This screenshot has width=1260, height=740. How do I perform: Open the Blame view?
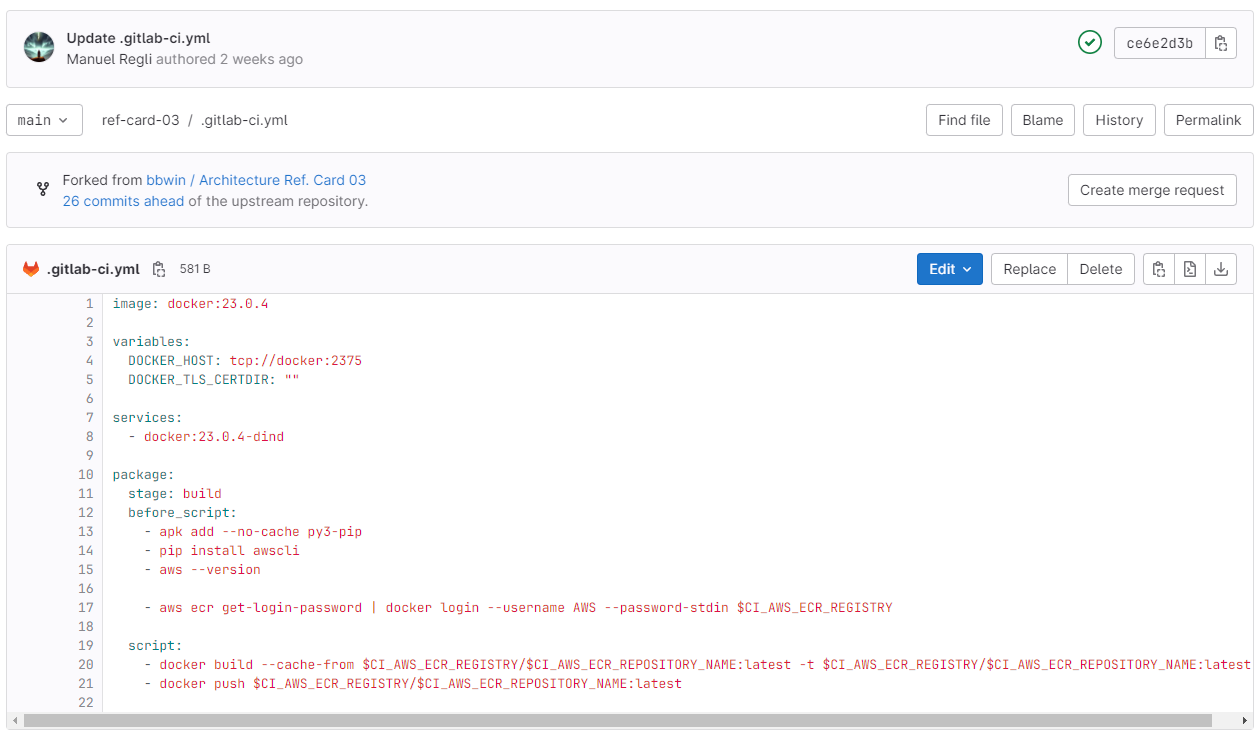(x=1042, y=120)
